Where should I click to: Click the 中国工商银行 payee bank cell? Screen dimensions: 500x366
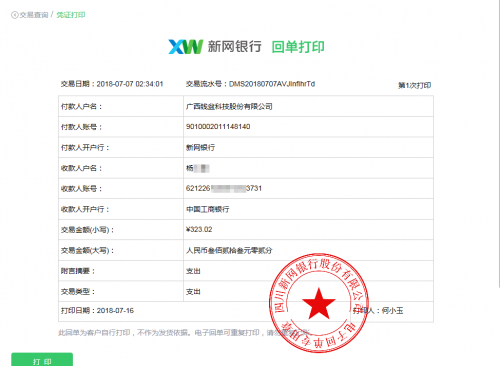tap(308, 209)
